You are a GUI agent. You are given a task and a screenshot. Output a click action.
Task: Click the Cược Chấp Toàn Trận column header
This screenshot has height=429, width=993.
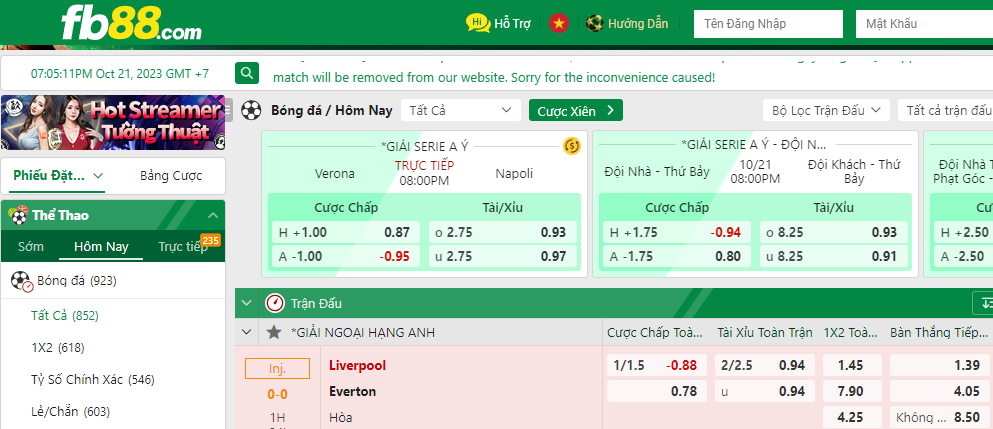(655, 332)
